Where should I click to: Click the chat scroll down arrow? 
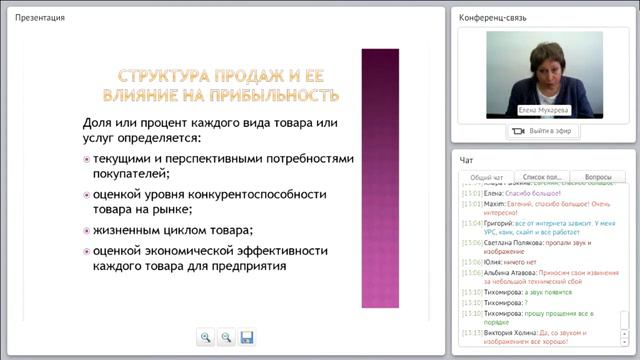(x=624, y=342)
